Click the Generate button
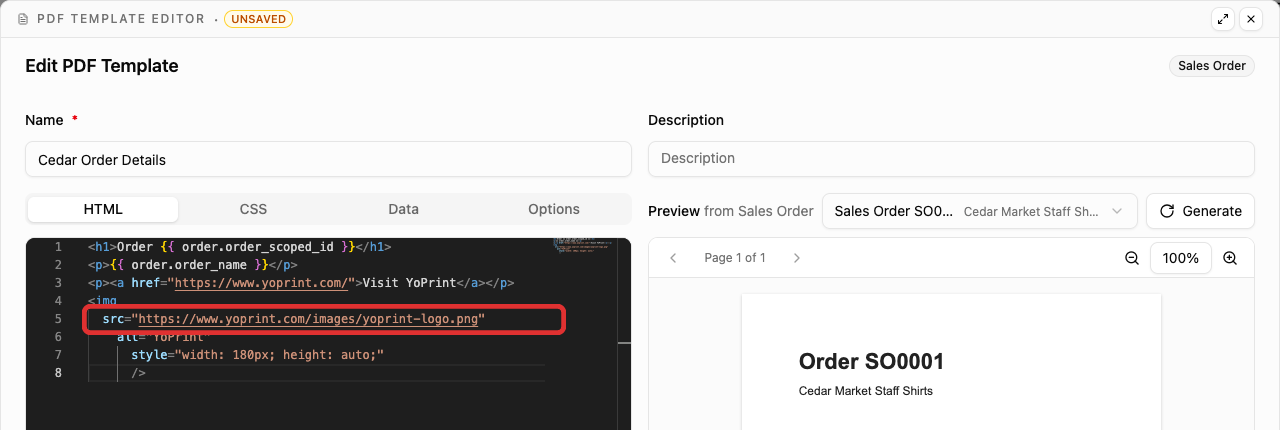The width and height of the screenshot is (1280, 430). point(1200,211)
